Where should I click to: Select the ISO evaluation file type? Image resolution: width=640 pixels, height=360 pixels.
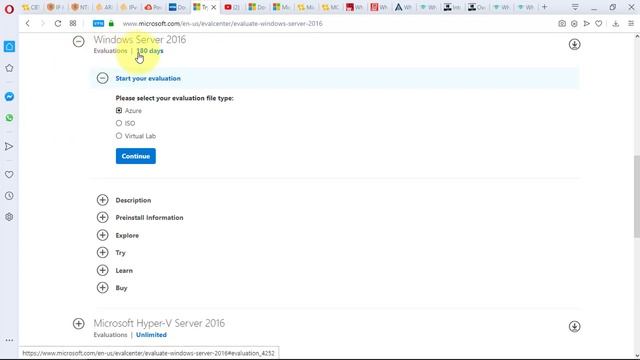pos(119,123)
